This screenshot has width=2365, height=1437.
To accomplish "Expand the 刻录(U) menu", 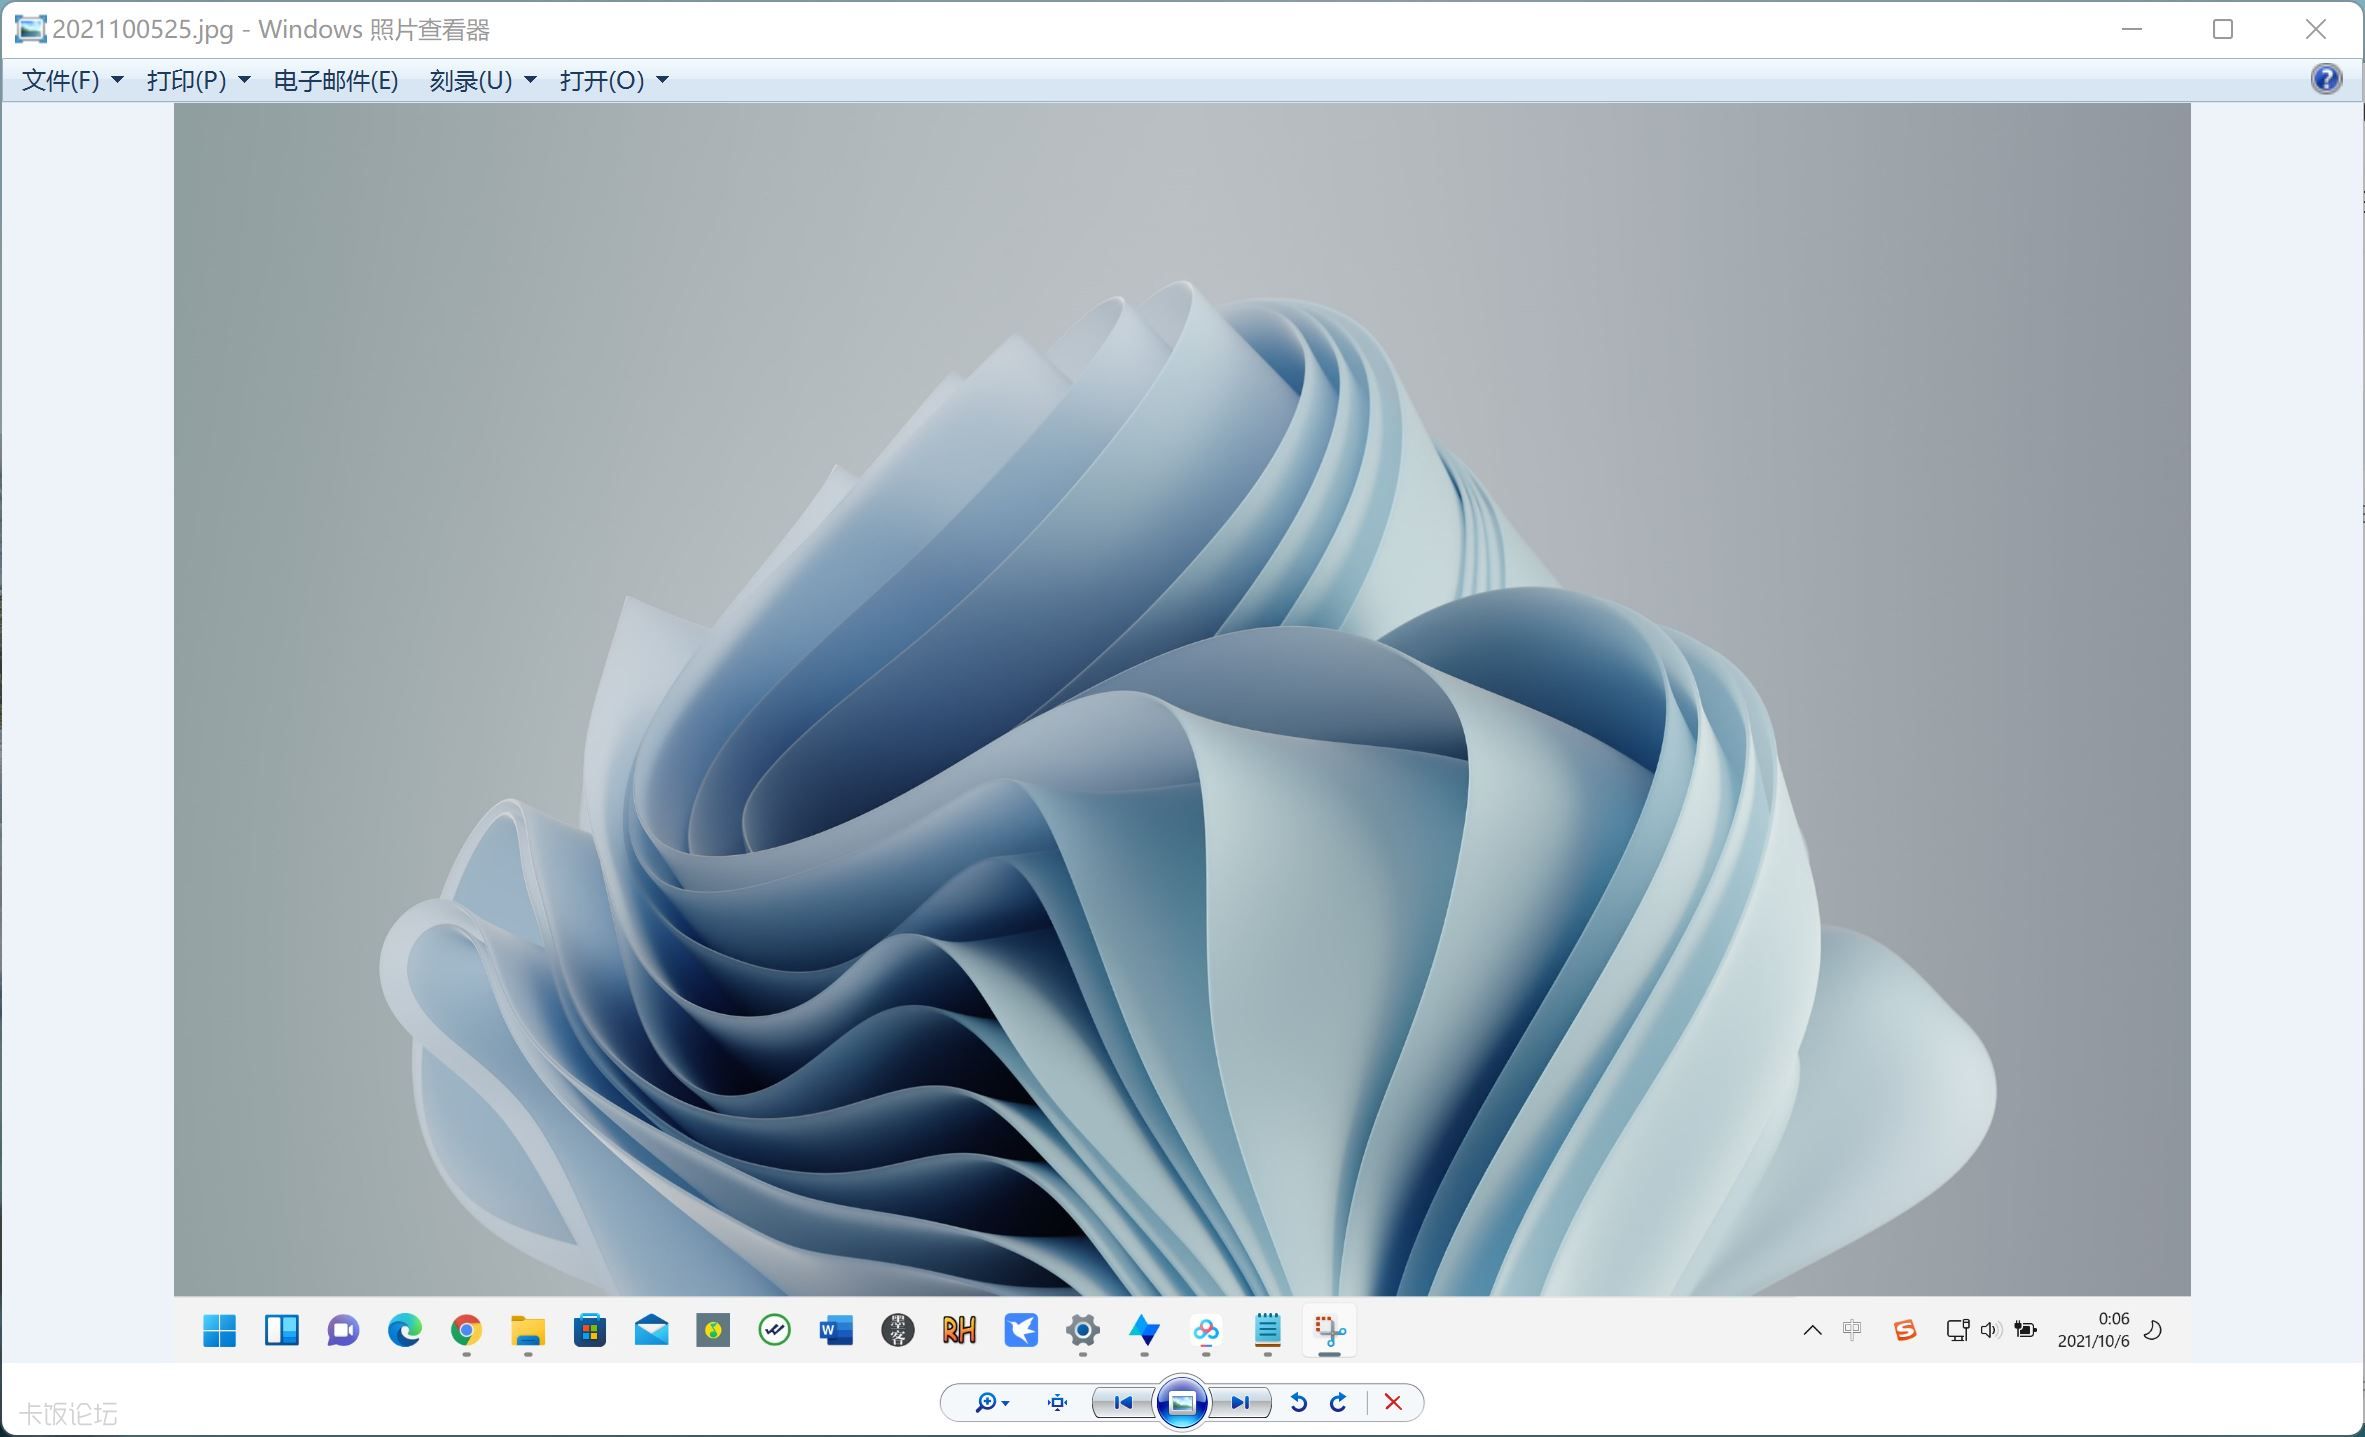I will pos(483,80).
